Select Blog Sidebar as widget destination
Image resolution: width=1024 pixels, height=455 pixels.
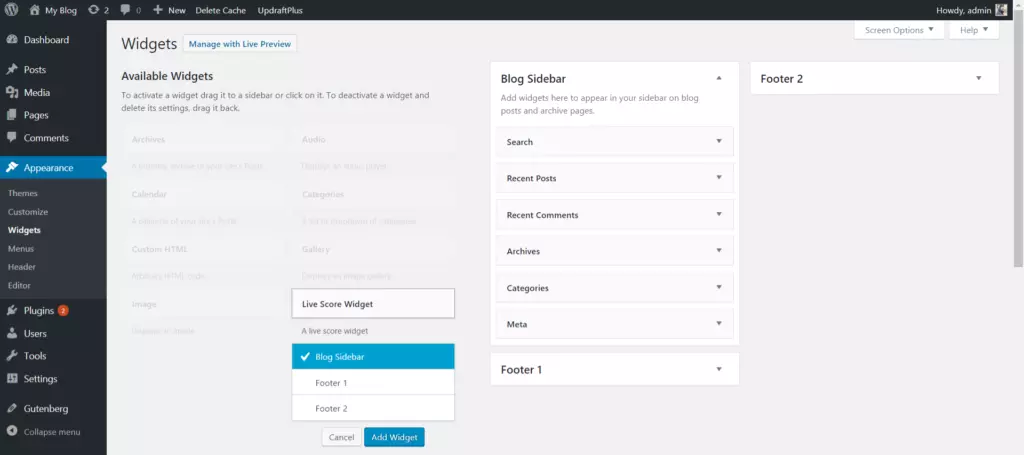click(372, 357)
